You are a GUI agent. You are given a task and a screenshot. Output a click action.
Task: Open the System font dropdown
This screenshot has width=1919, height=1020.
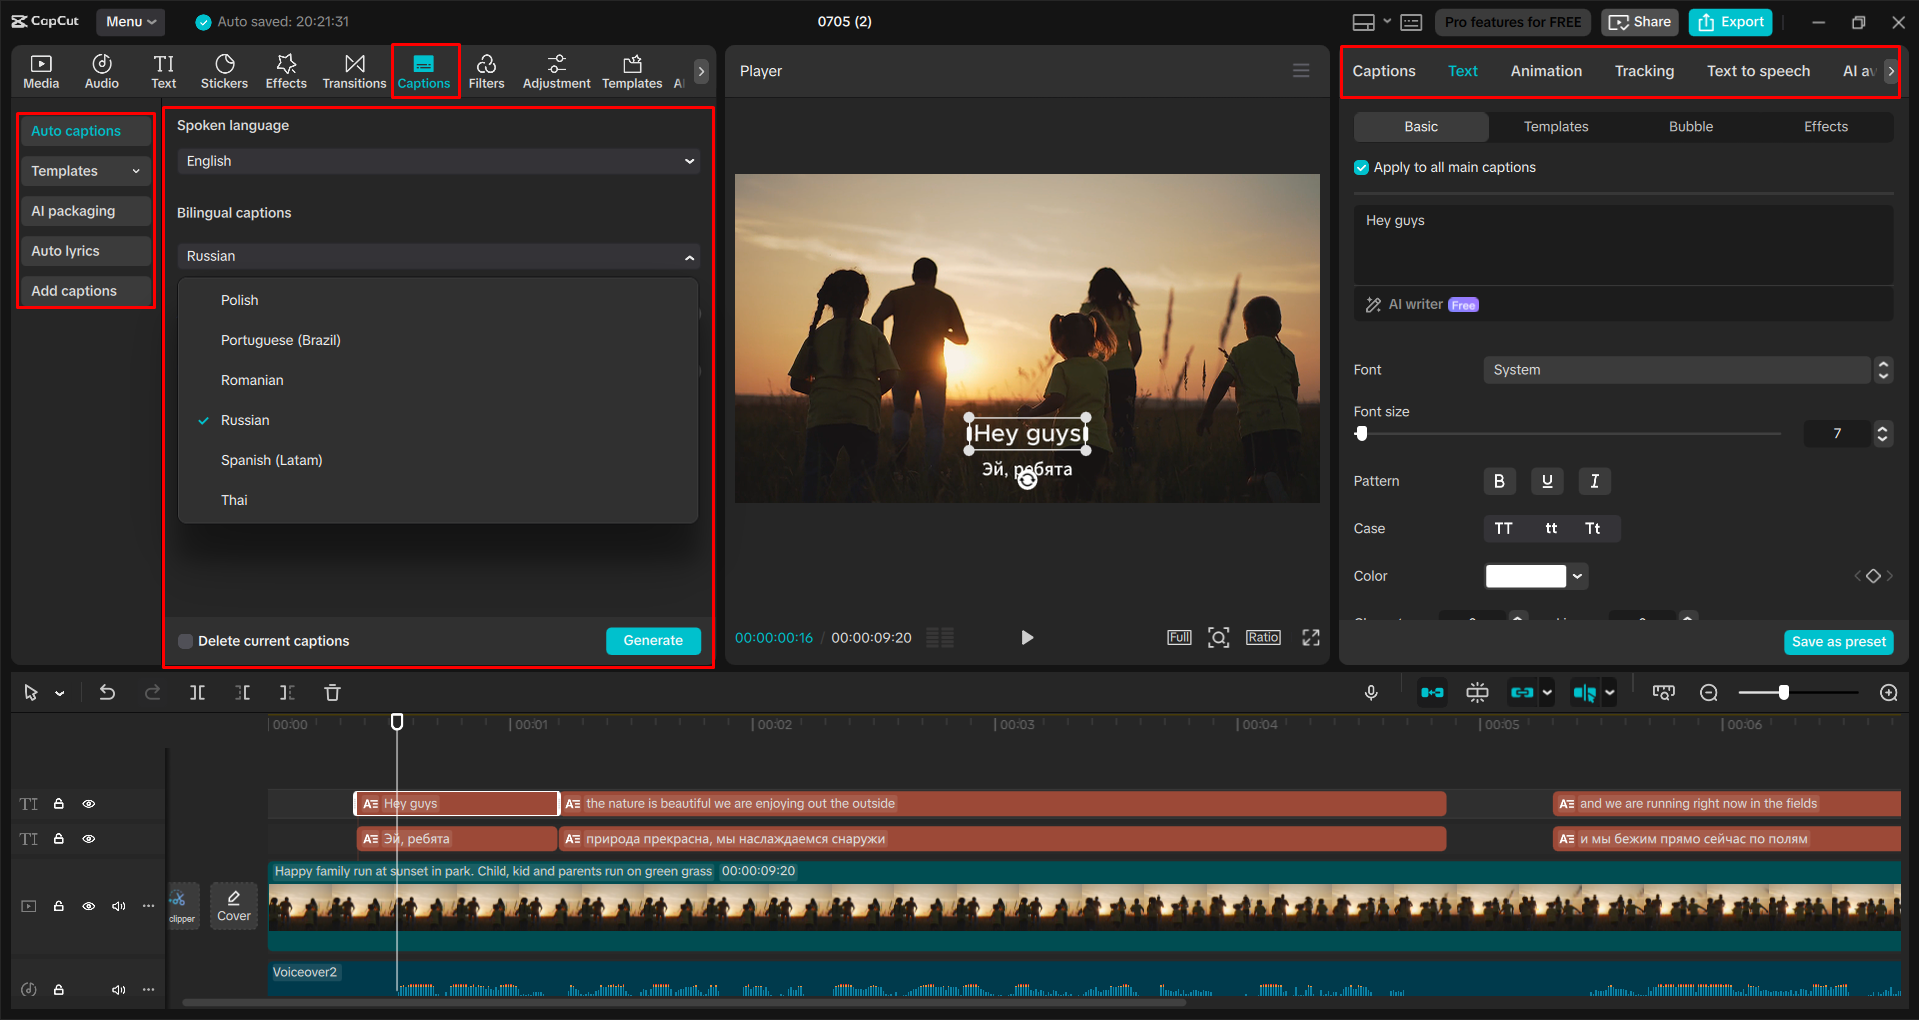point(1676,370)
